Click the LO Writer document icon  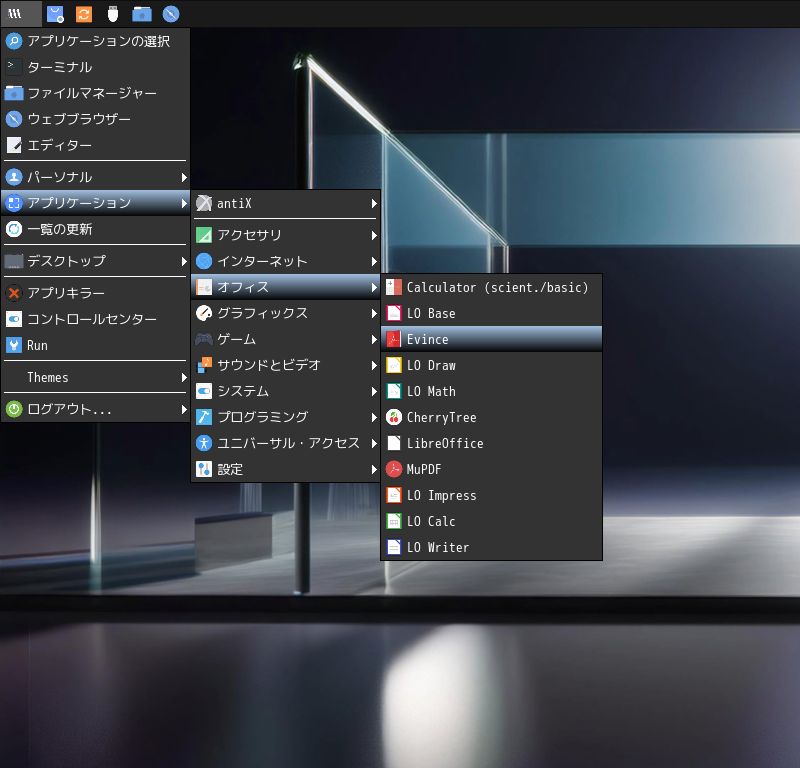(x=394, y=547)
